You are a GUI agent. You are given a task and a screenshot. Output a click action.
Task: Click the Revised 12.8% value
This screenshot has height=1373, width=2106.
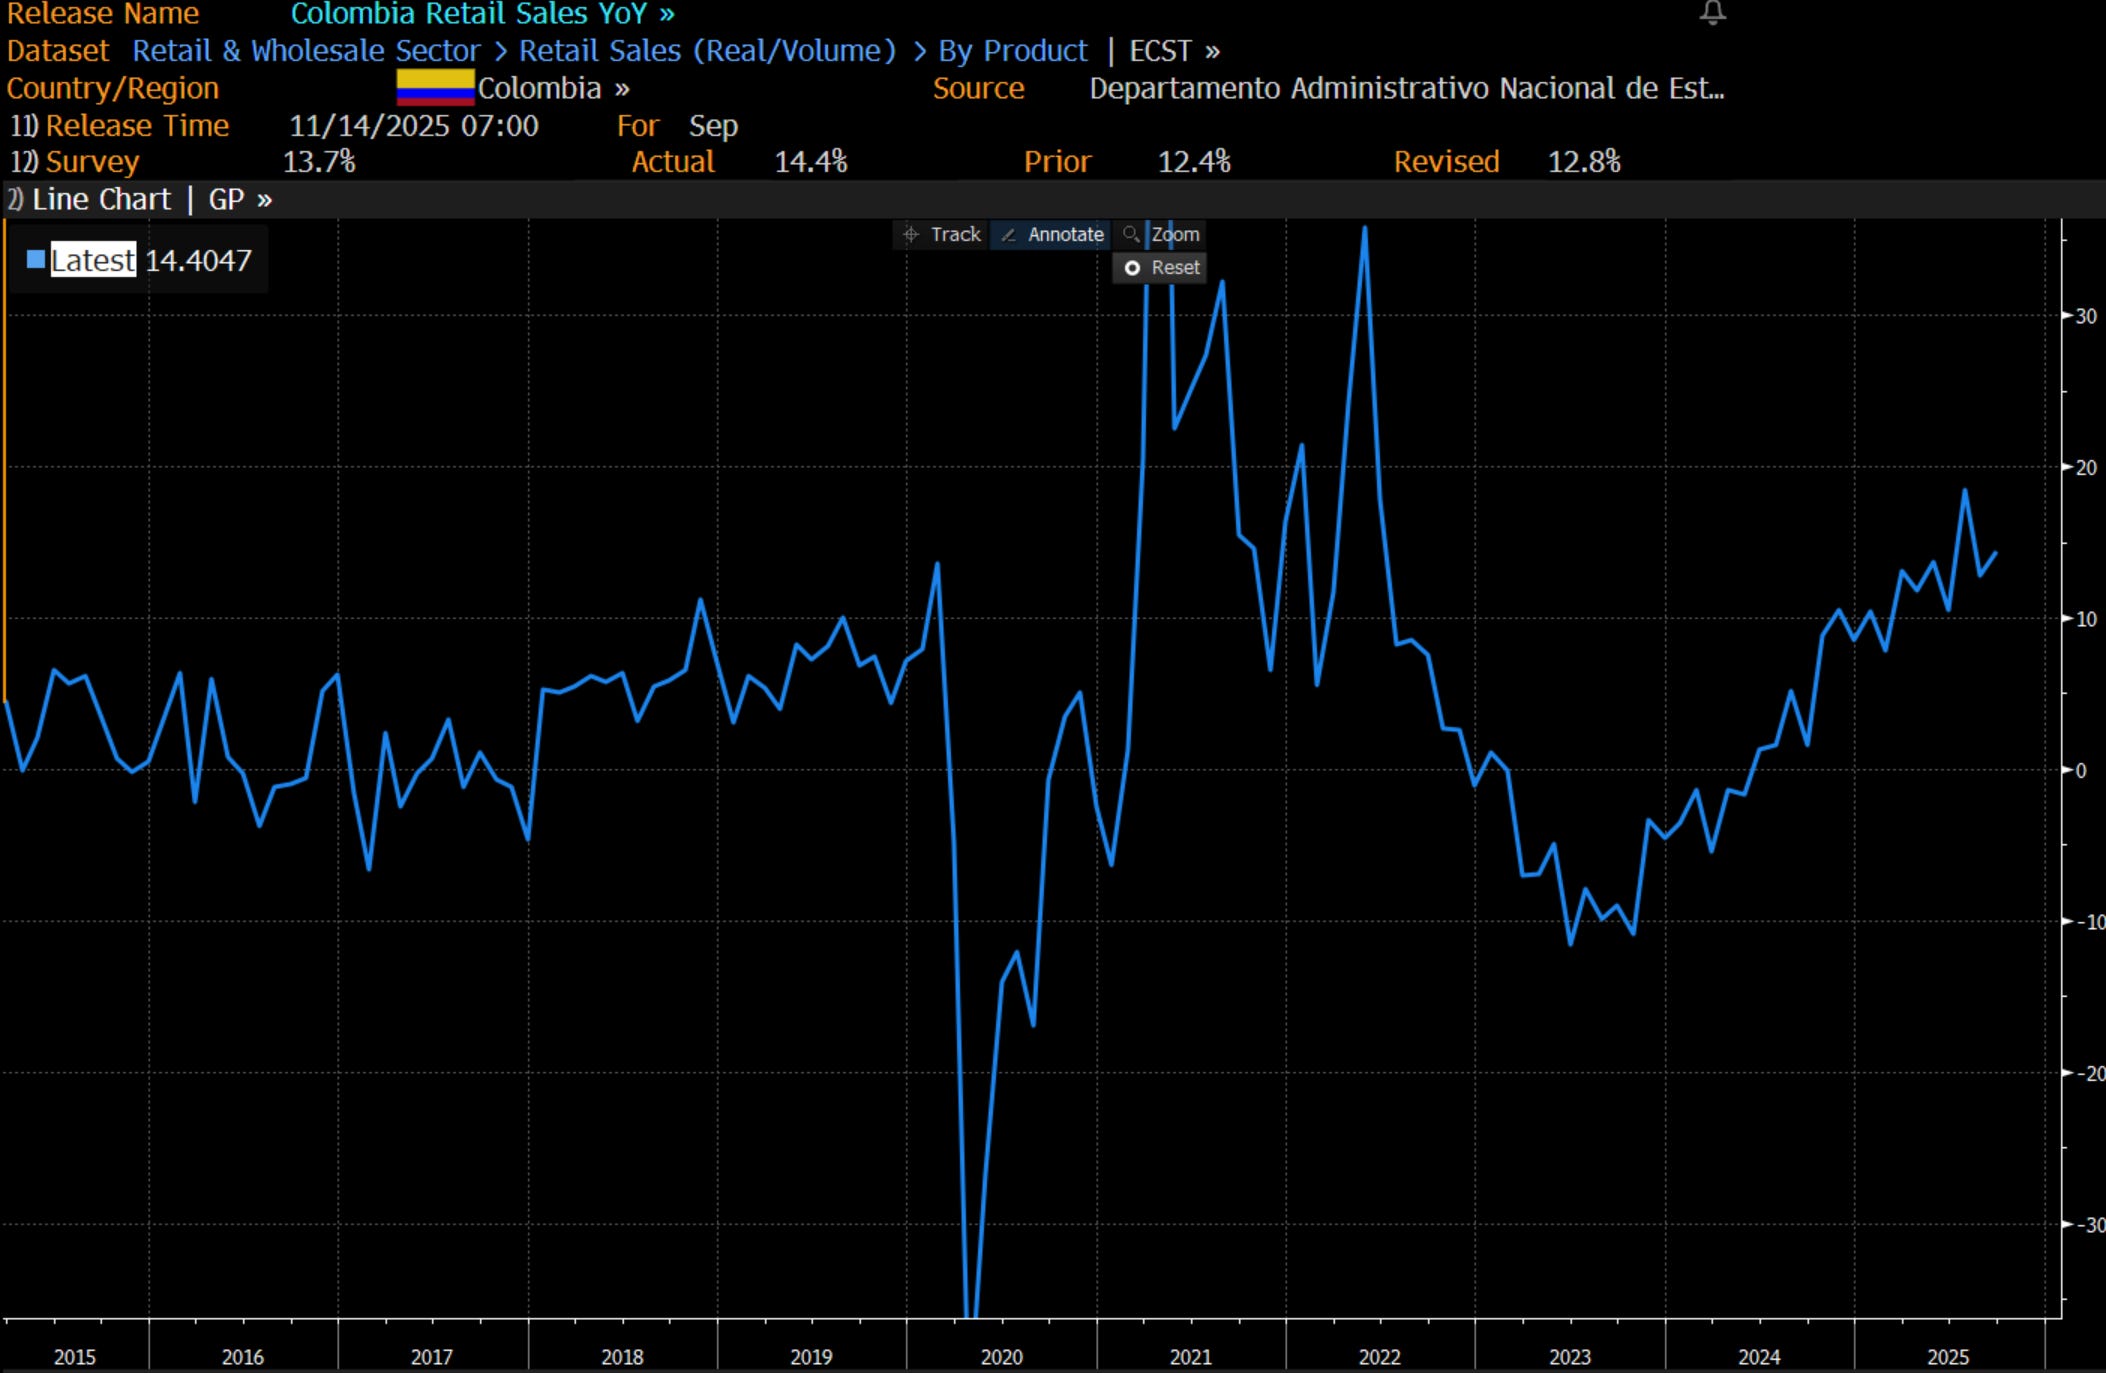click(1583, 162)
